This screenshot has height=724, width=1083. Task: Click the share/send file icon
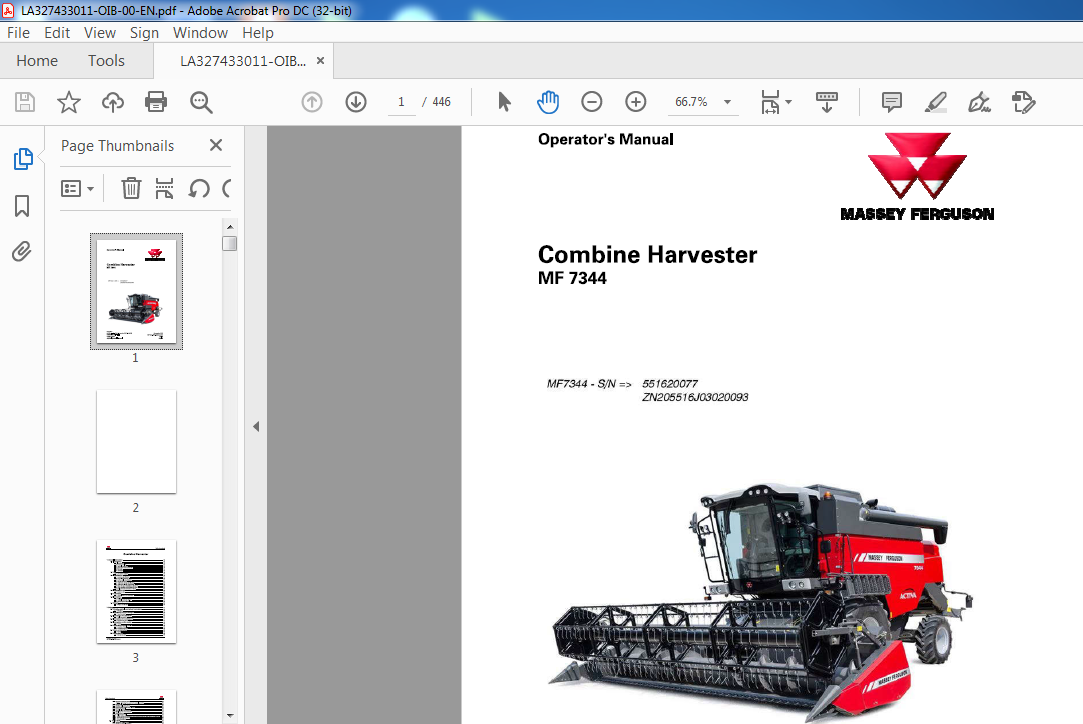(1024, 102)
